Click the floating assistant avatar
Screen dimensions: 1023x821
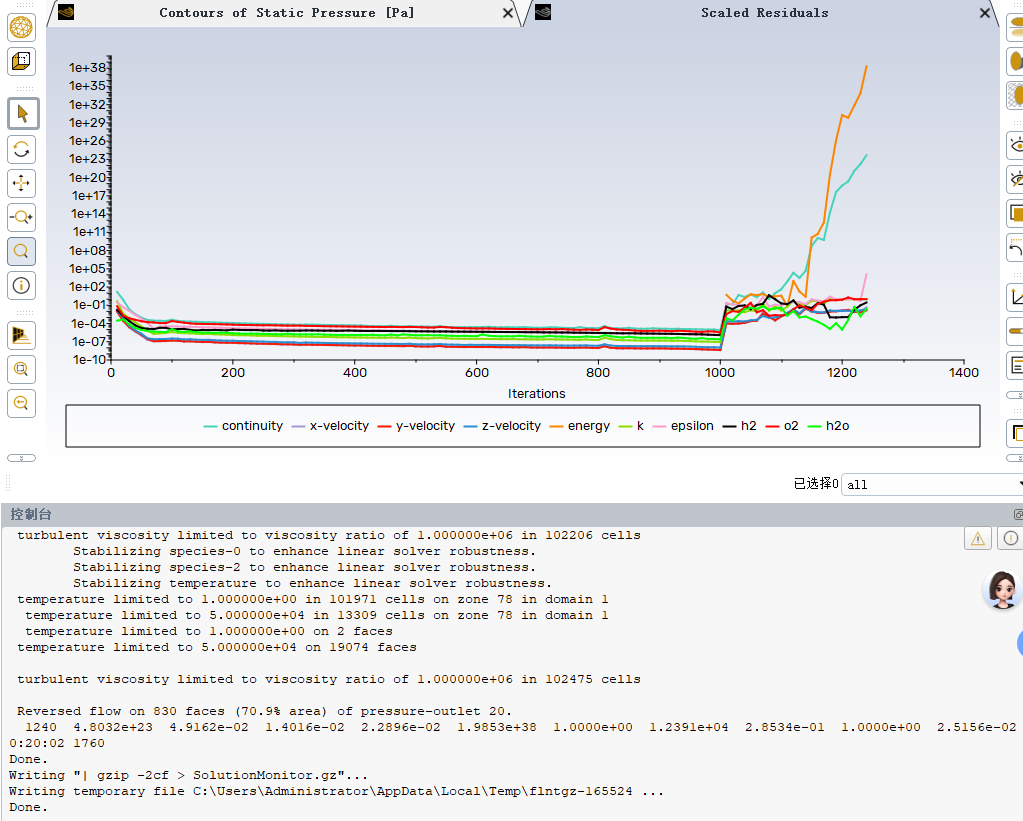1000,590
